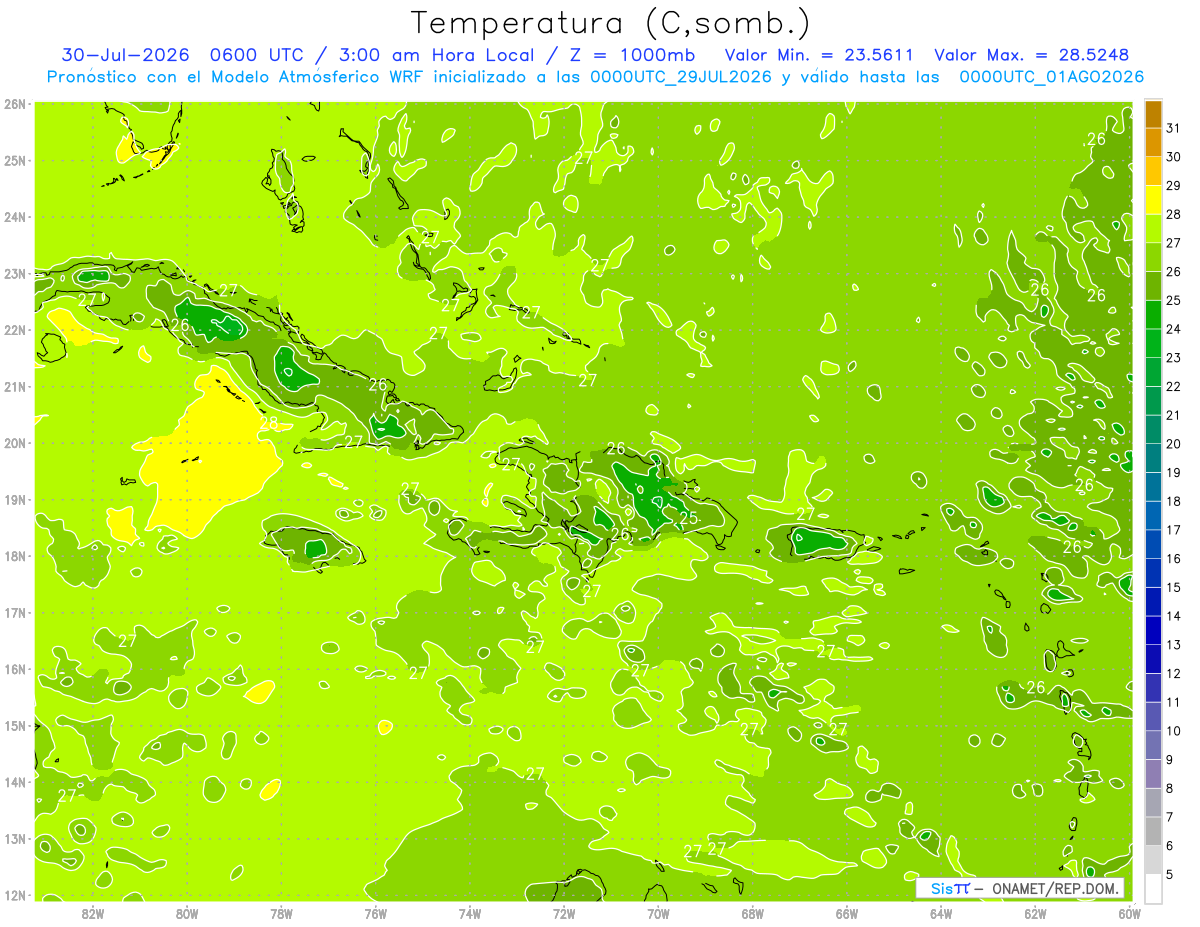Click the "28" contour label near Cuba

[x=268, y=423]
